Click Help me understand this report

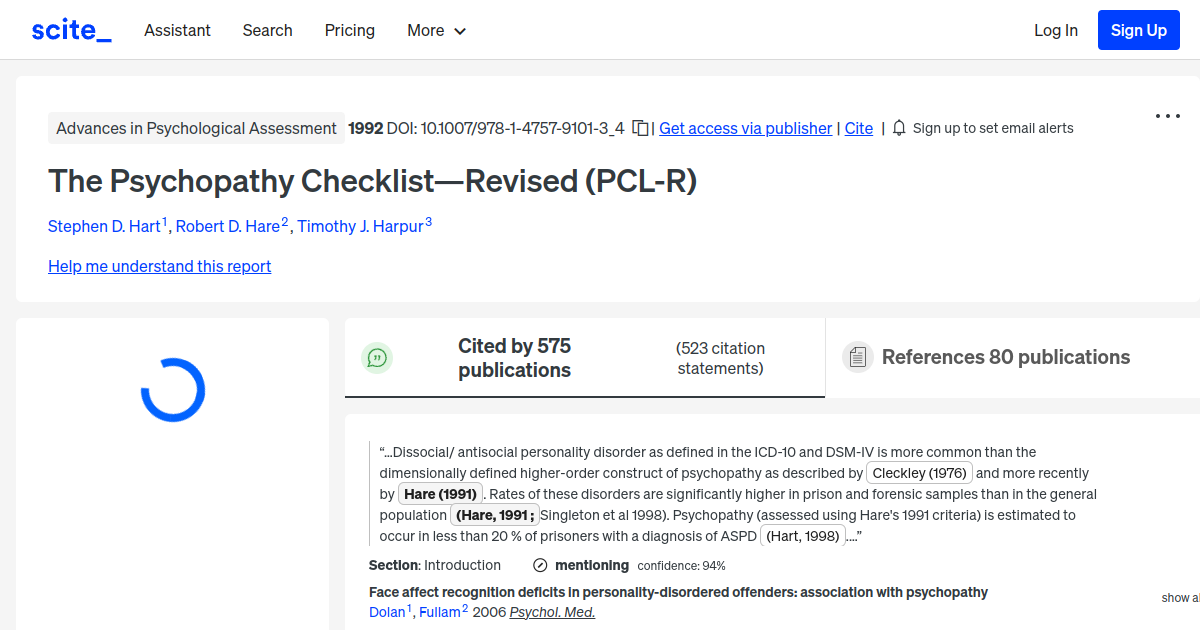point(159,266)
